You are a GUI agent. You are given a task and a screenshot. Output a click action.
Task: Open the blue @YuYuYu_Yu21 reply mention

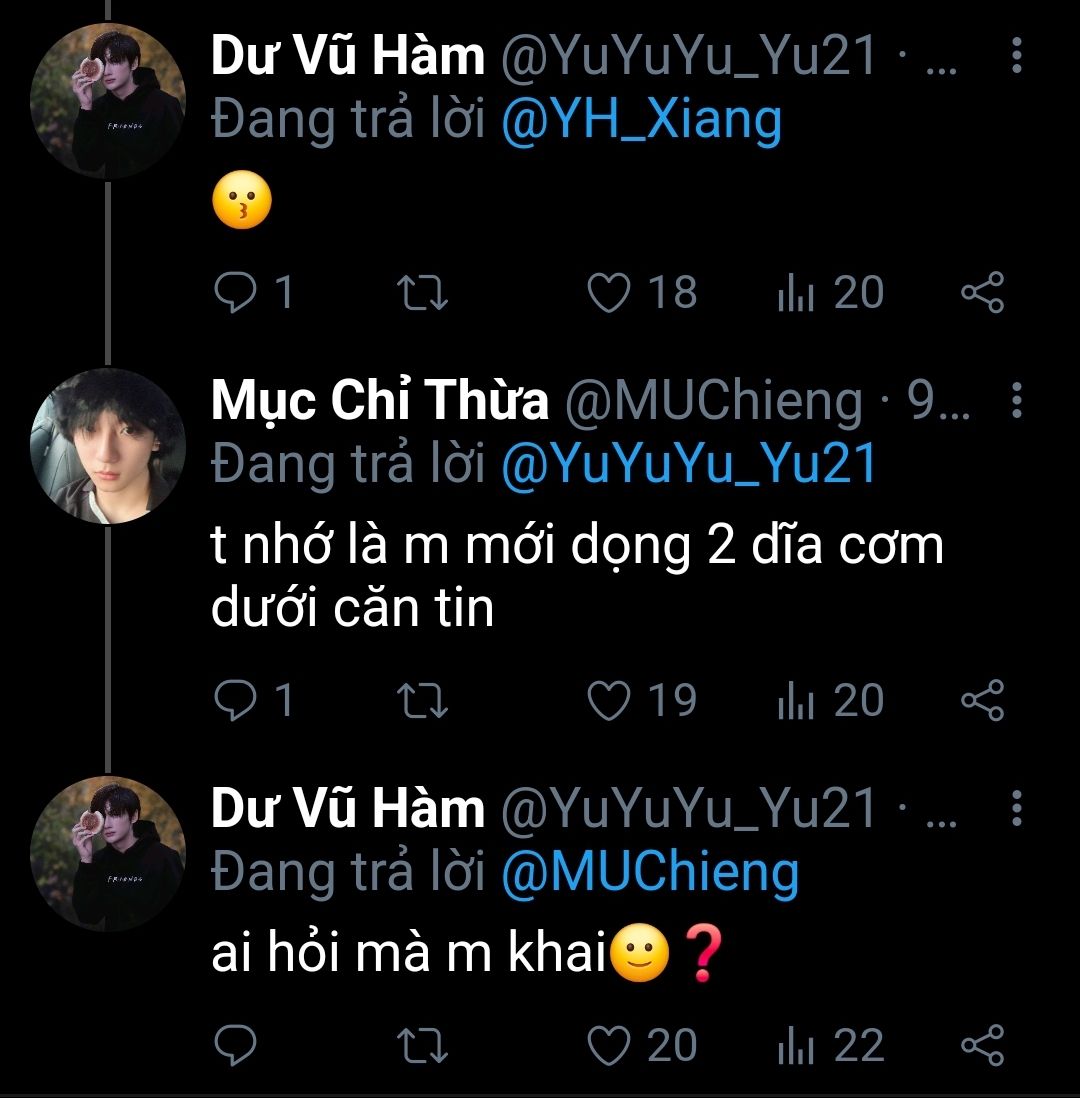click(688, 464)
